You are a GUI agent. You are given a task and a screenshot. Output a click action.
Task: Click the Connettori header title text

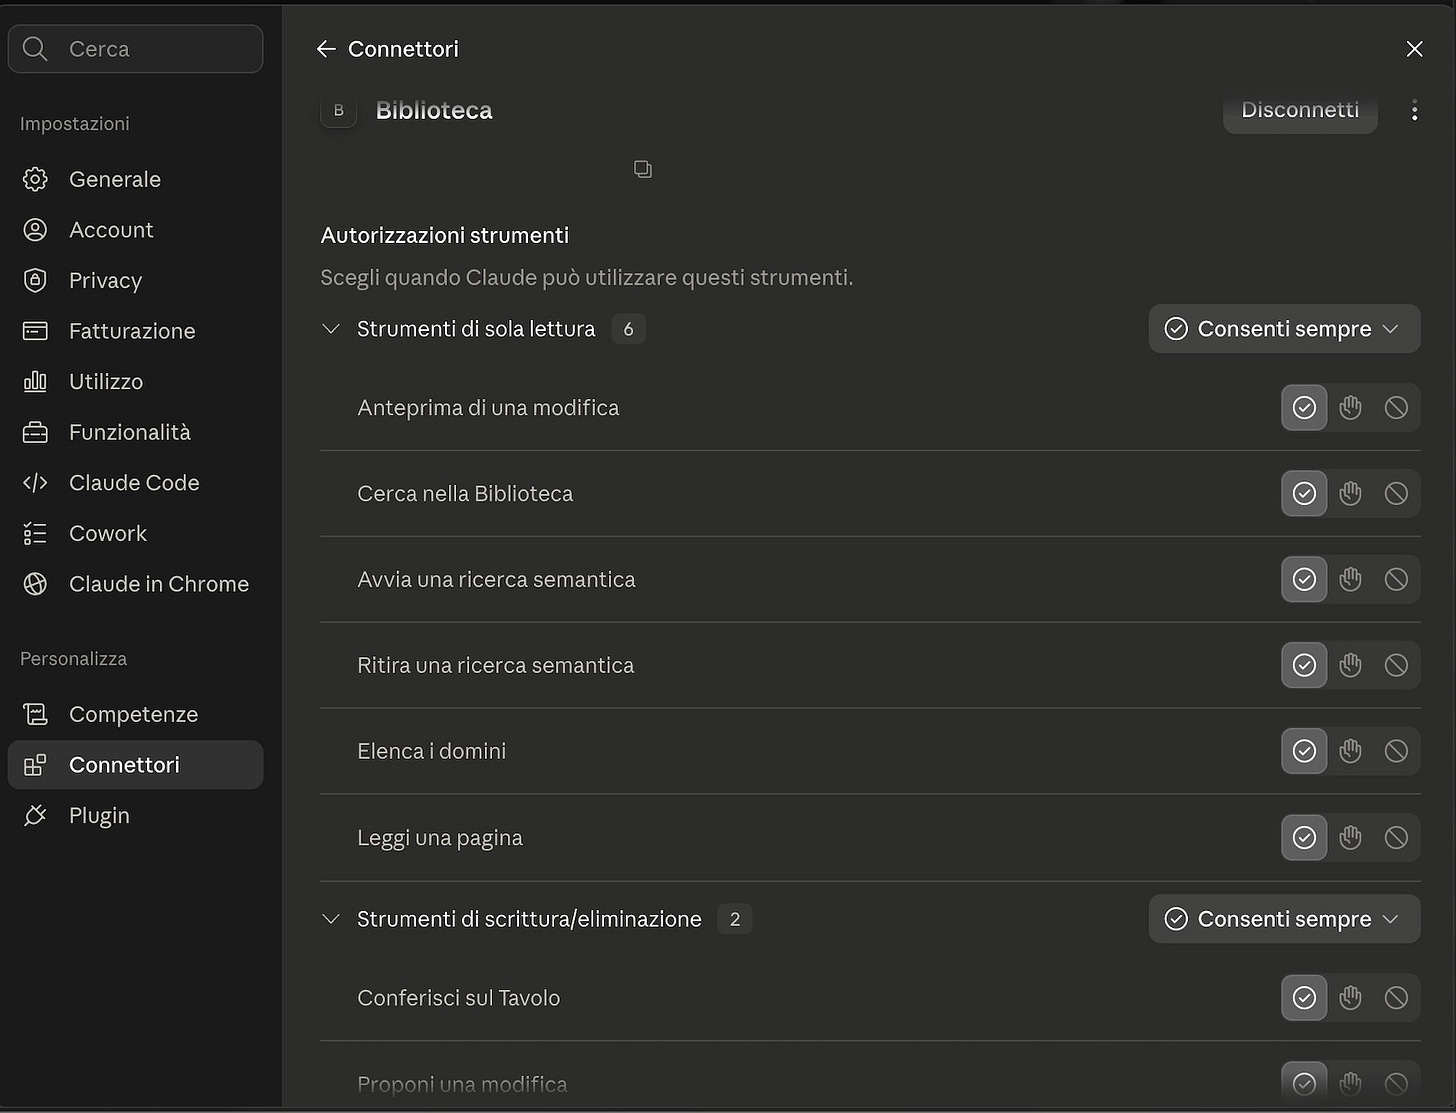pos(403,49)
